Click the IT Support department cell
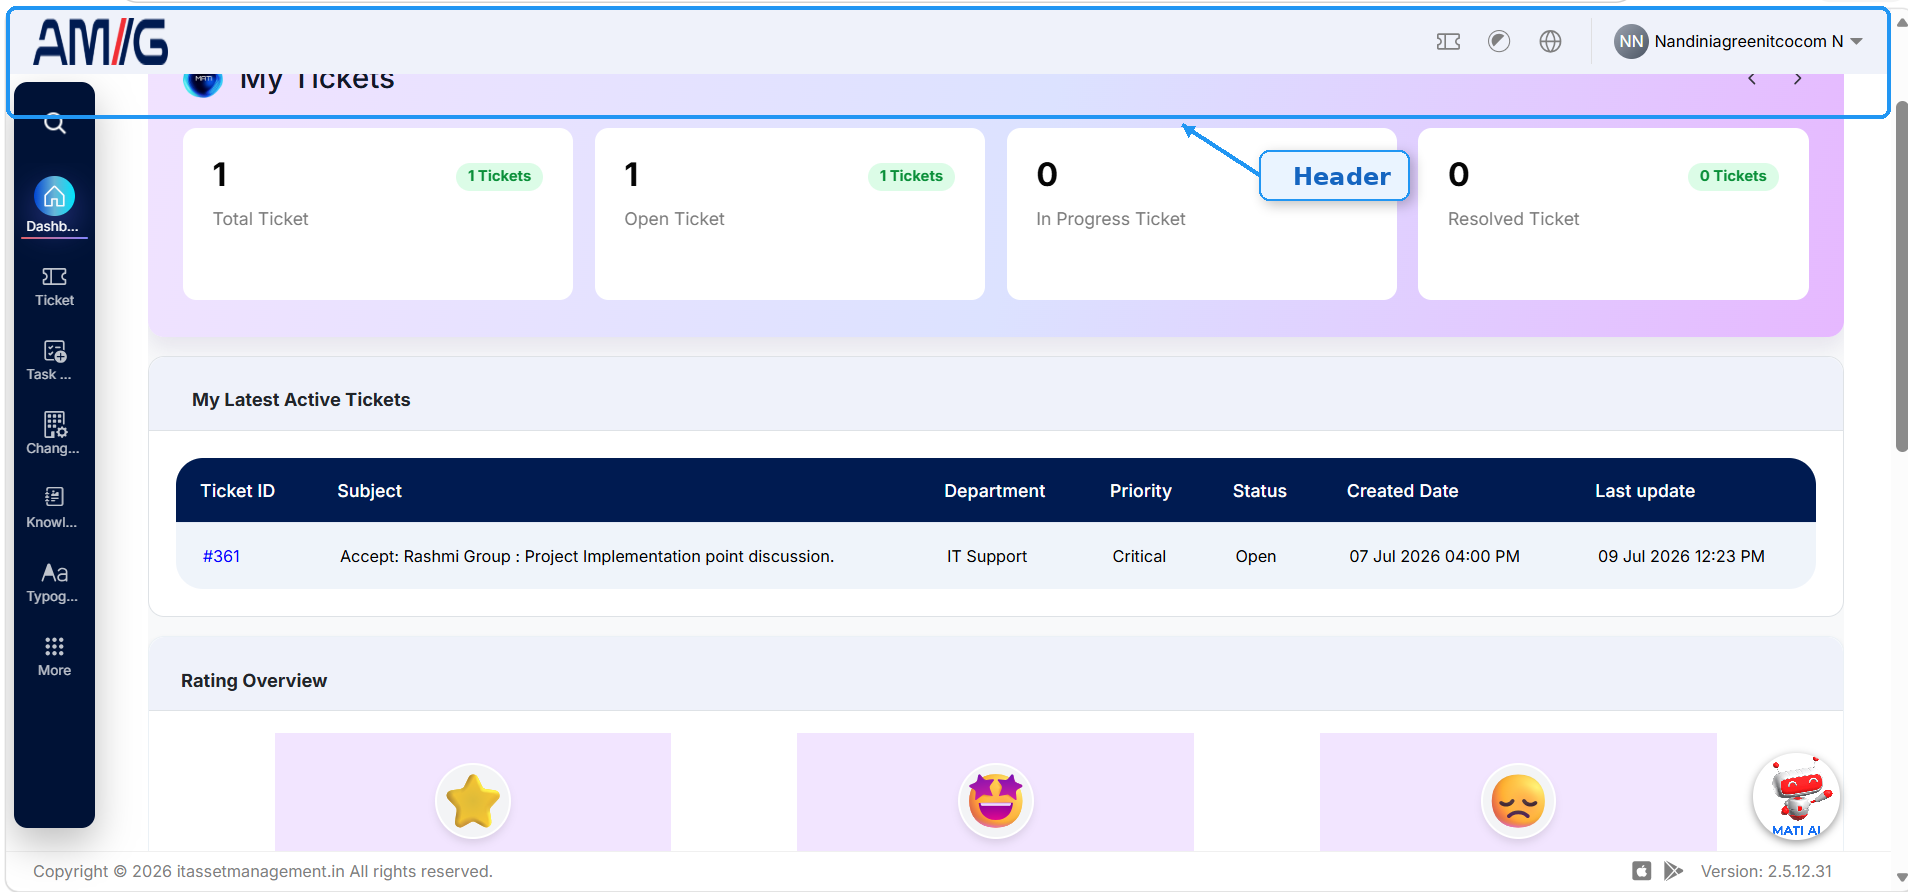The image size is (1908, 892). [987, 556]
